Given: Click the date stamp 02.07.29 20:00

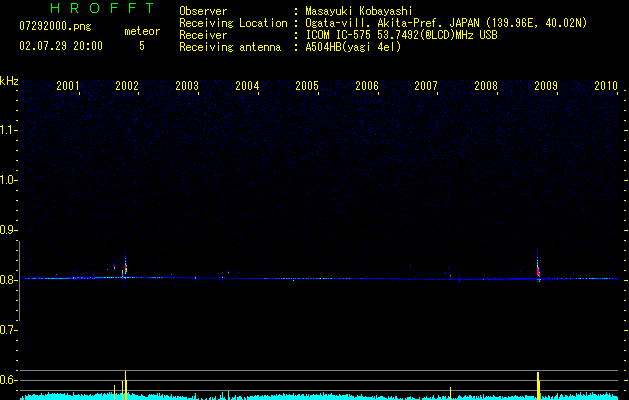Looking at the screenshot, I should click(x=61, y=46).
